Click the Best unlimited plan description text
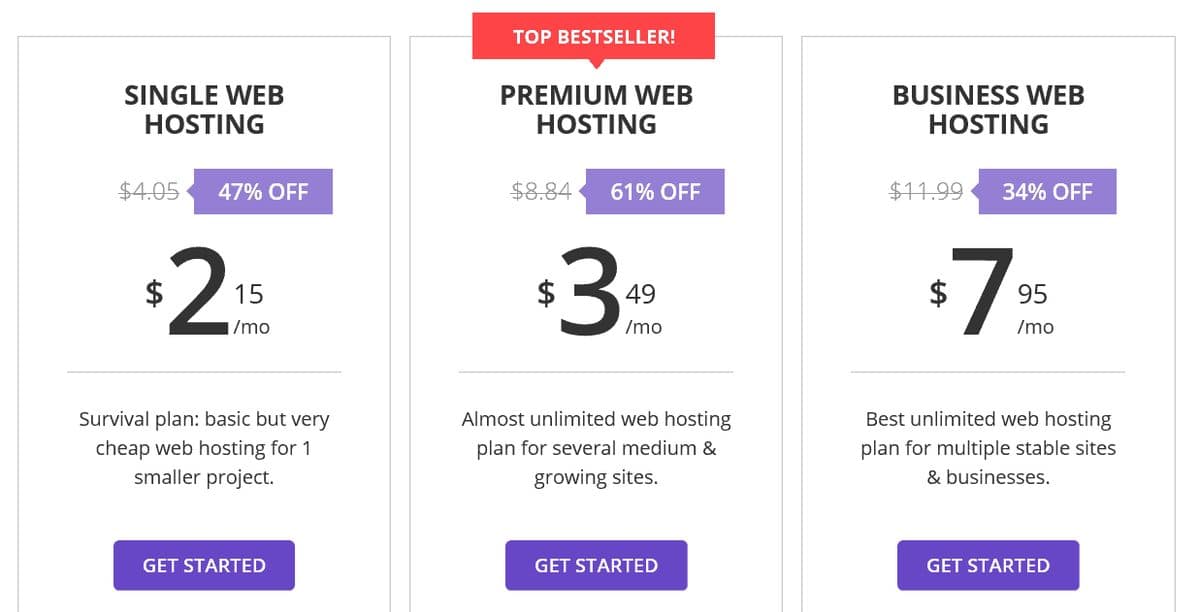This screenshot has width=1200, height=612. tap(988, 448)
